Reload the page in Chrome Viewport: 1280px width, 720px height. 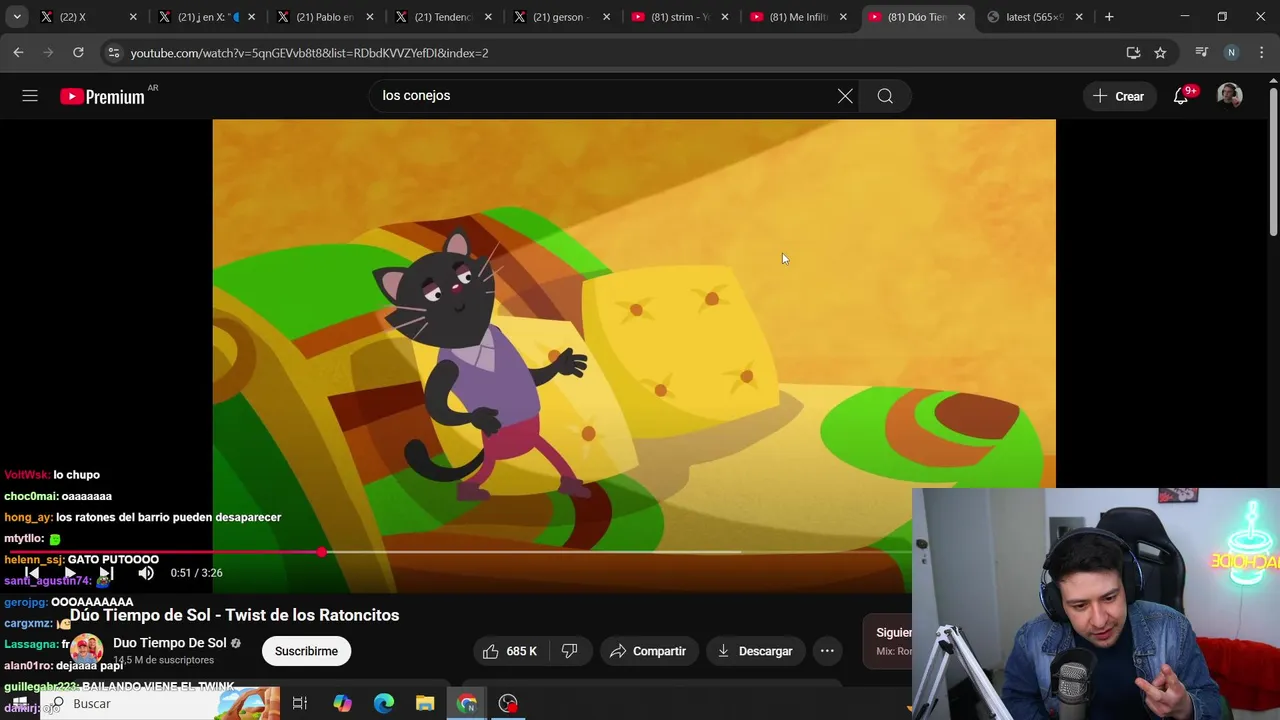pos(78,53)
